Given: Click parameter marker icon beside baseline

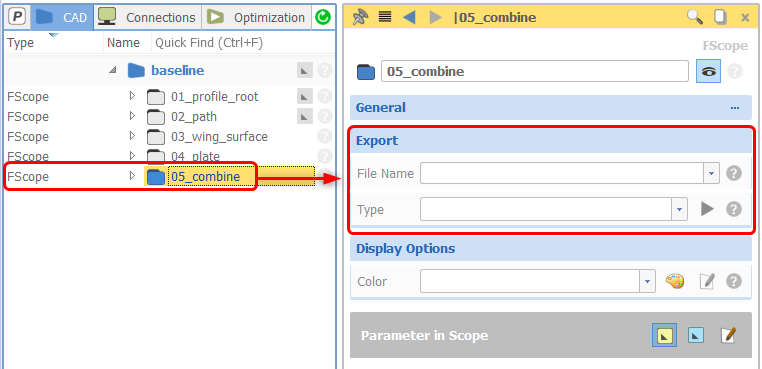Looking at the screenshot, I should click(x=304, y=71).
